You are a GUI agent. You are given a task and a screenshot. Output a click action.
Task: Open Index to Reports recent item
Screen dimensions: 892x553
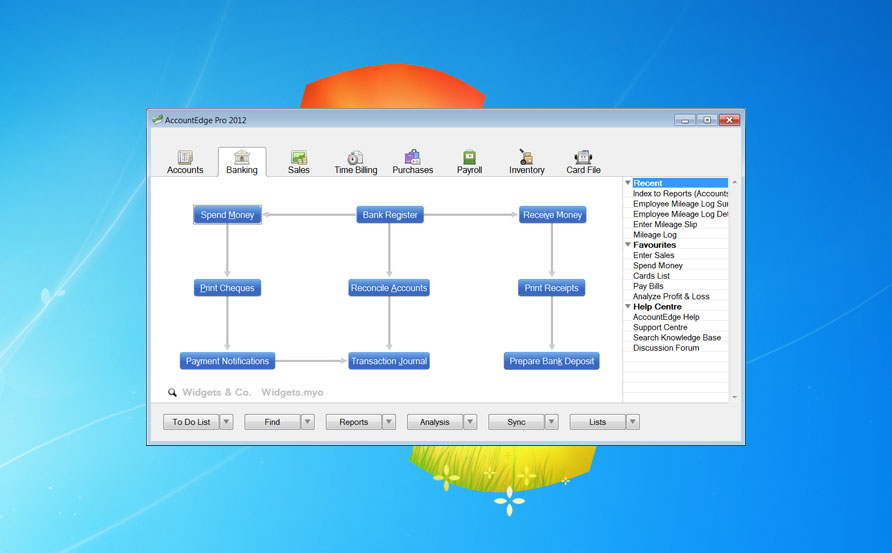[680, 193]
